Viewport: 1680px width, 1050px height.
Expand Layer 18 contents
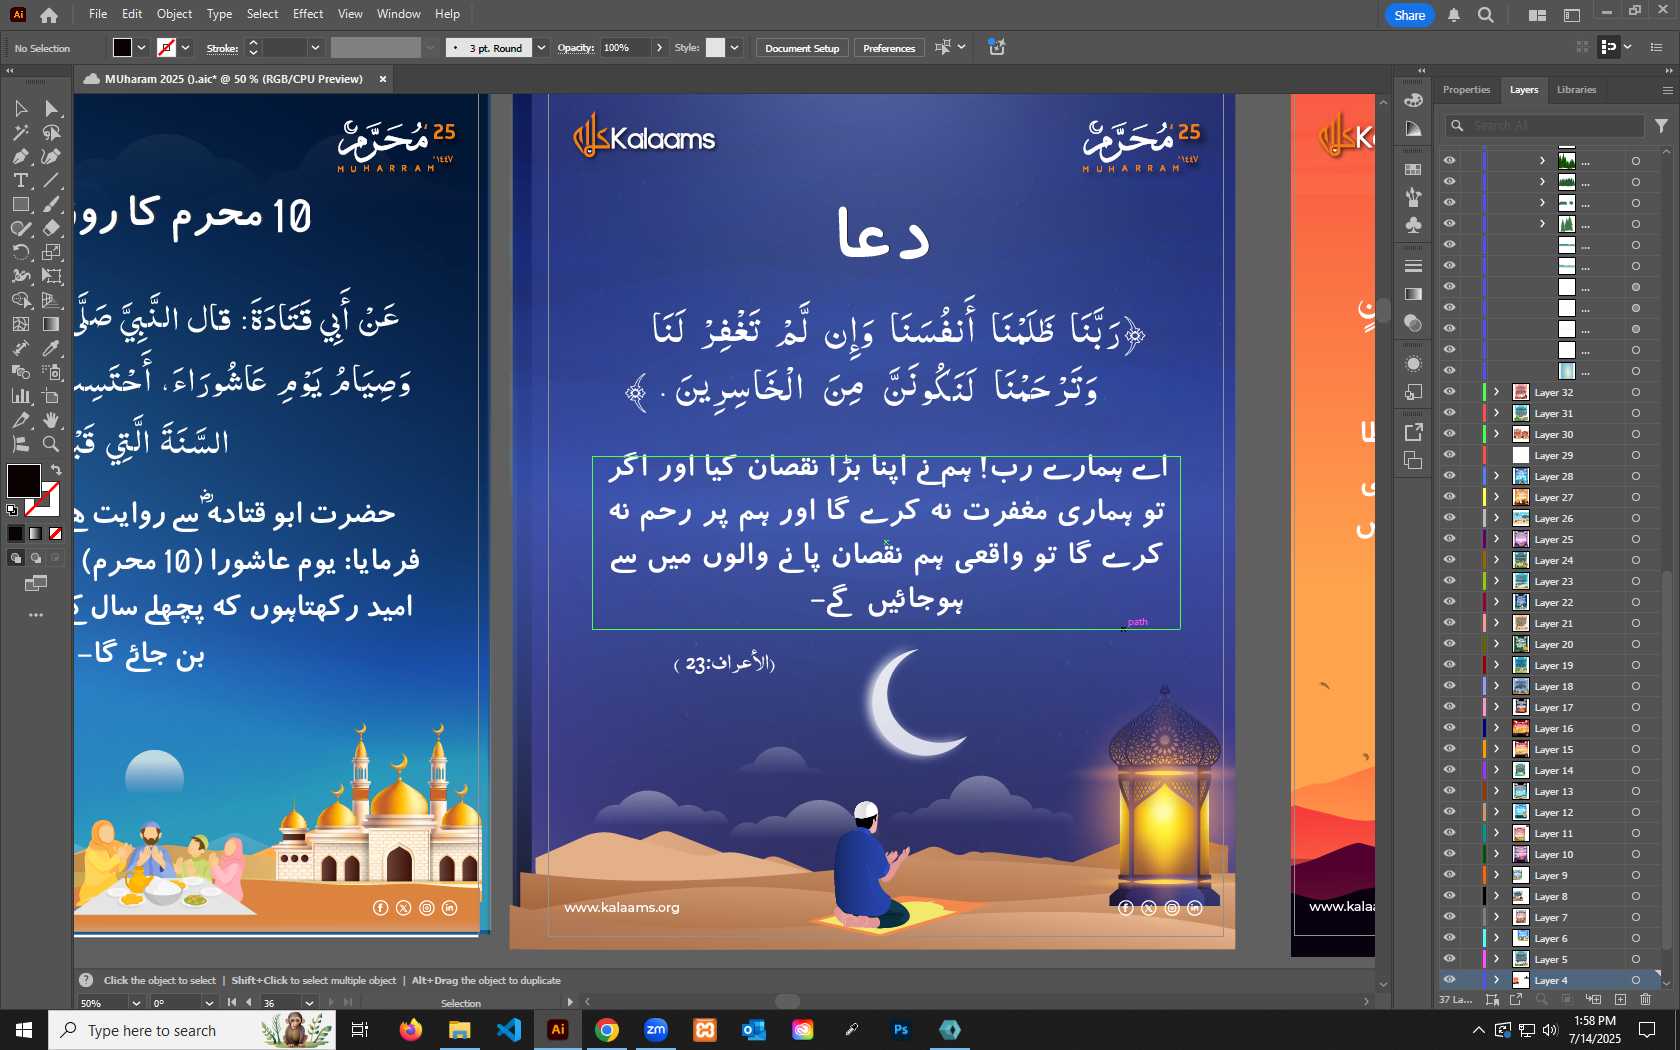[x=1497, y=686]
